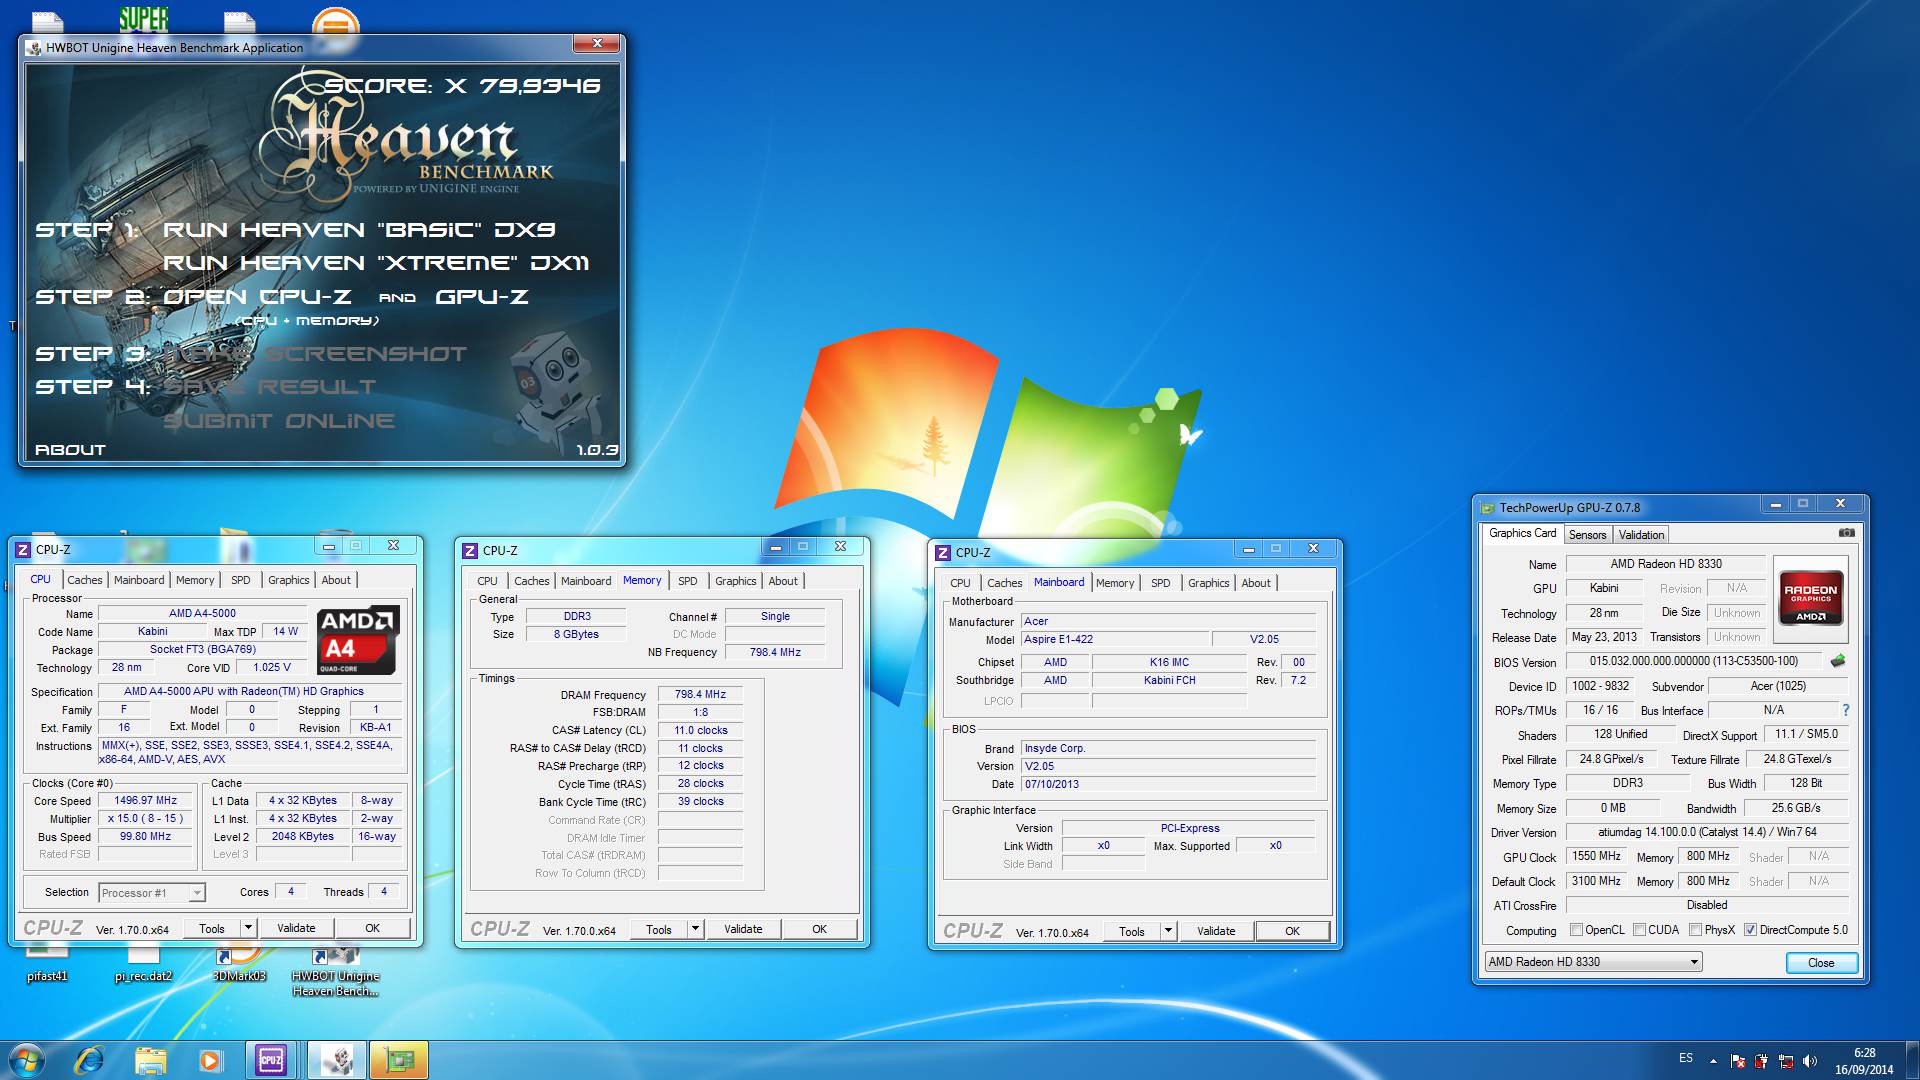Open Caches tab in CPU-Z CPU window
This screenshot has width=1920, height=1080.
click(x=85, y=580)
